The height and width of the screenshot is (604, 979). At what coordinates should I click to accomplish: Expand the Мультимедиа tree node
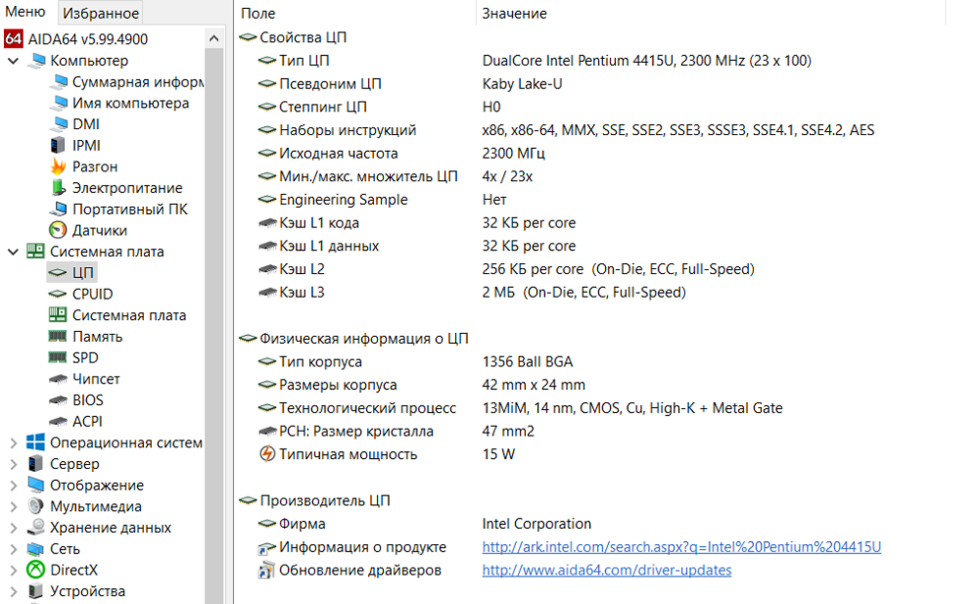(13, 507)
